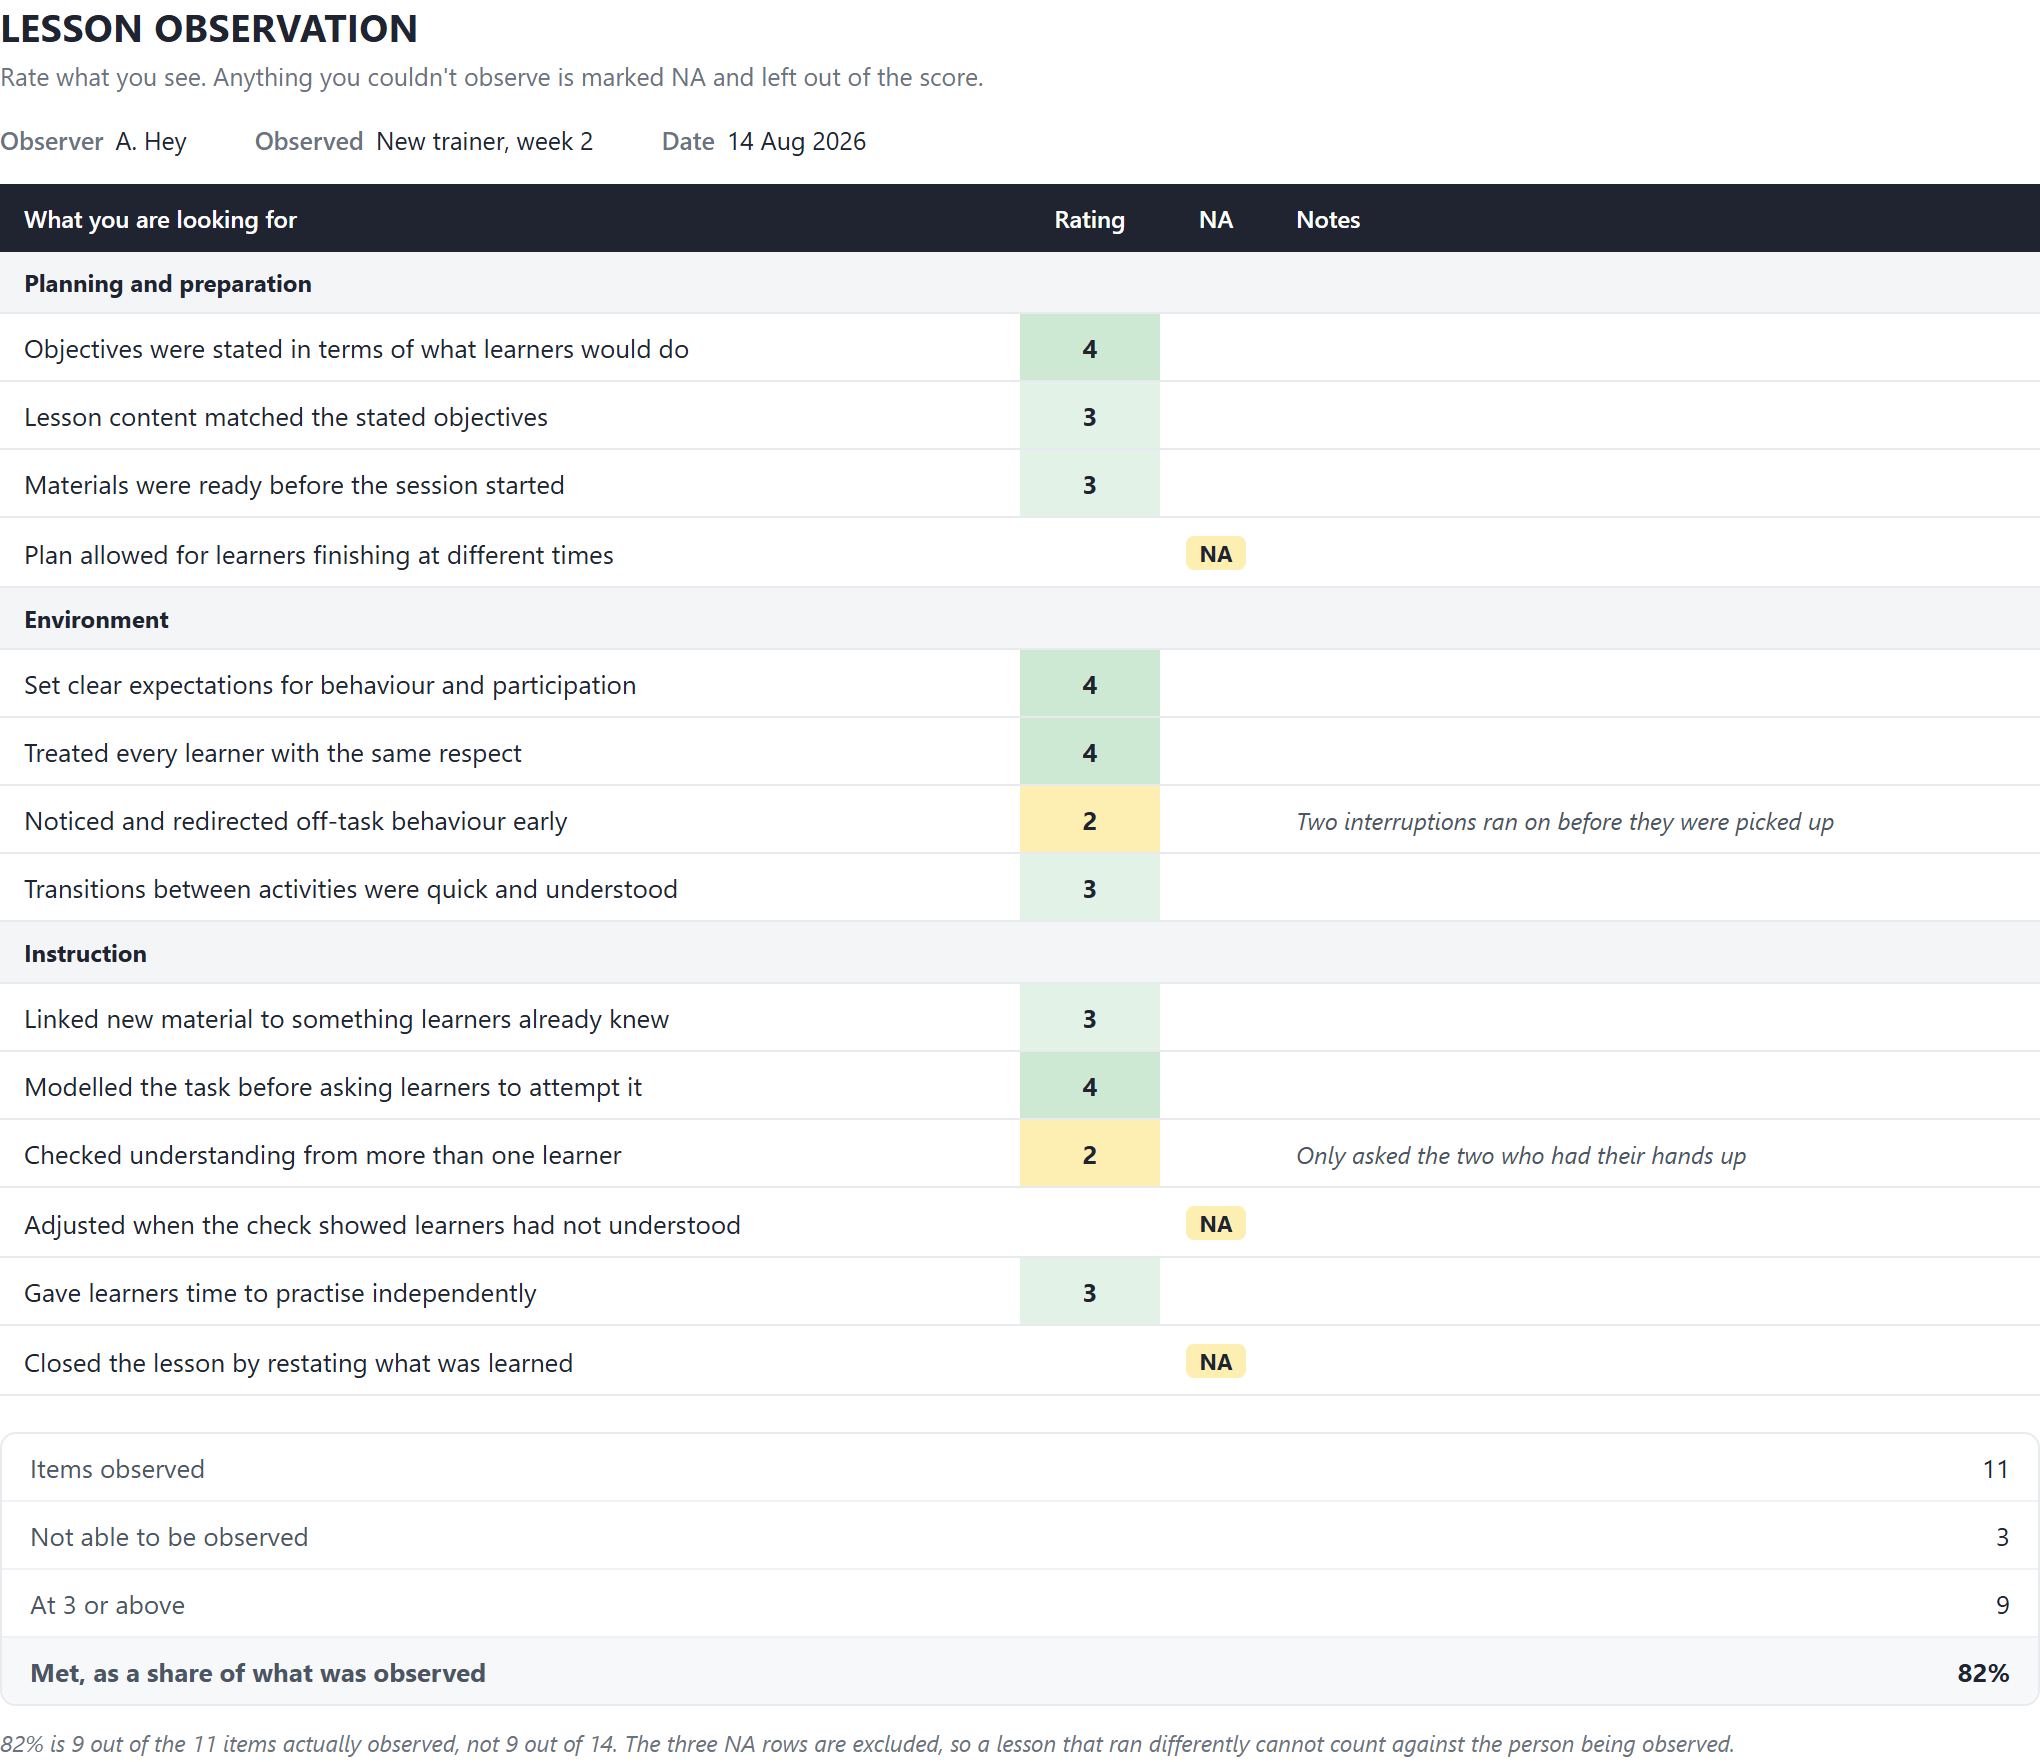Click rating 3 for materials were ready row
Image resolution: width=2040 pixels, height=1762 pixels.
(x=1089, y=484)
